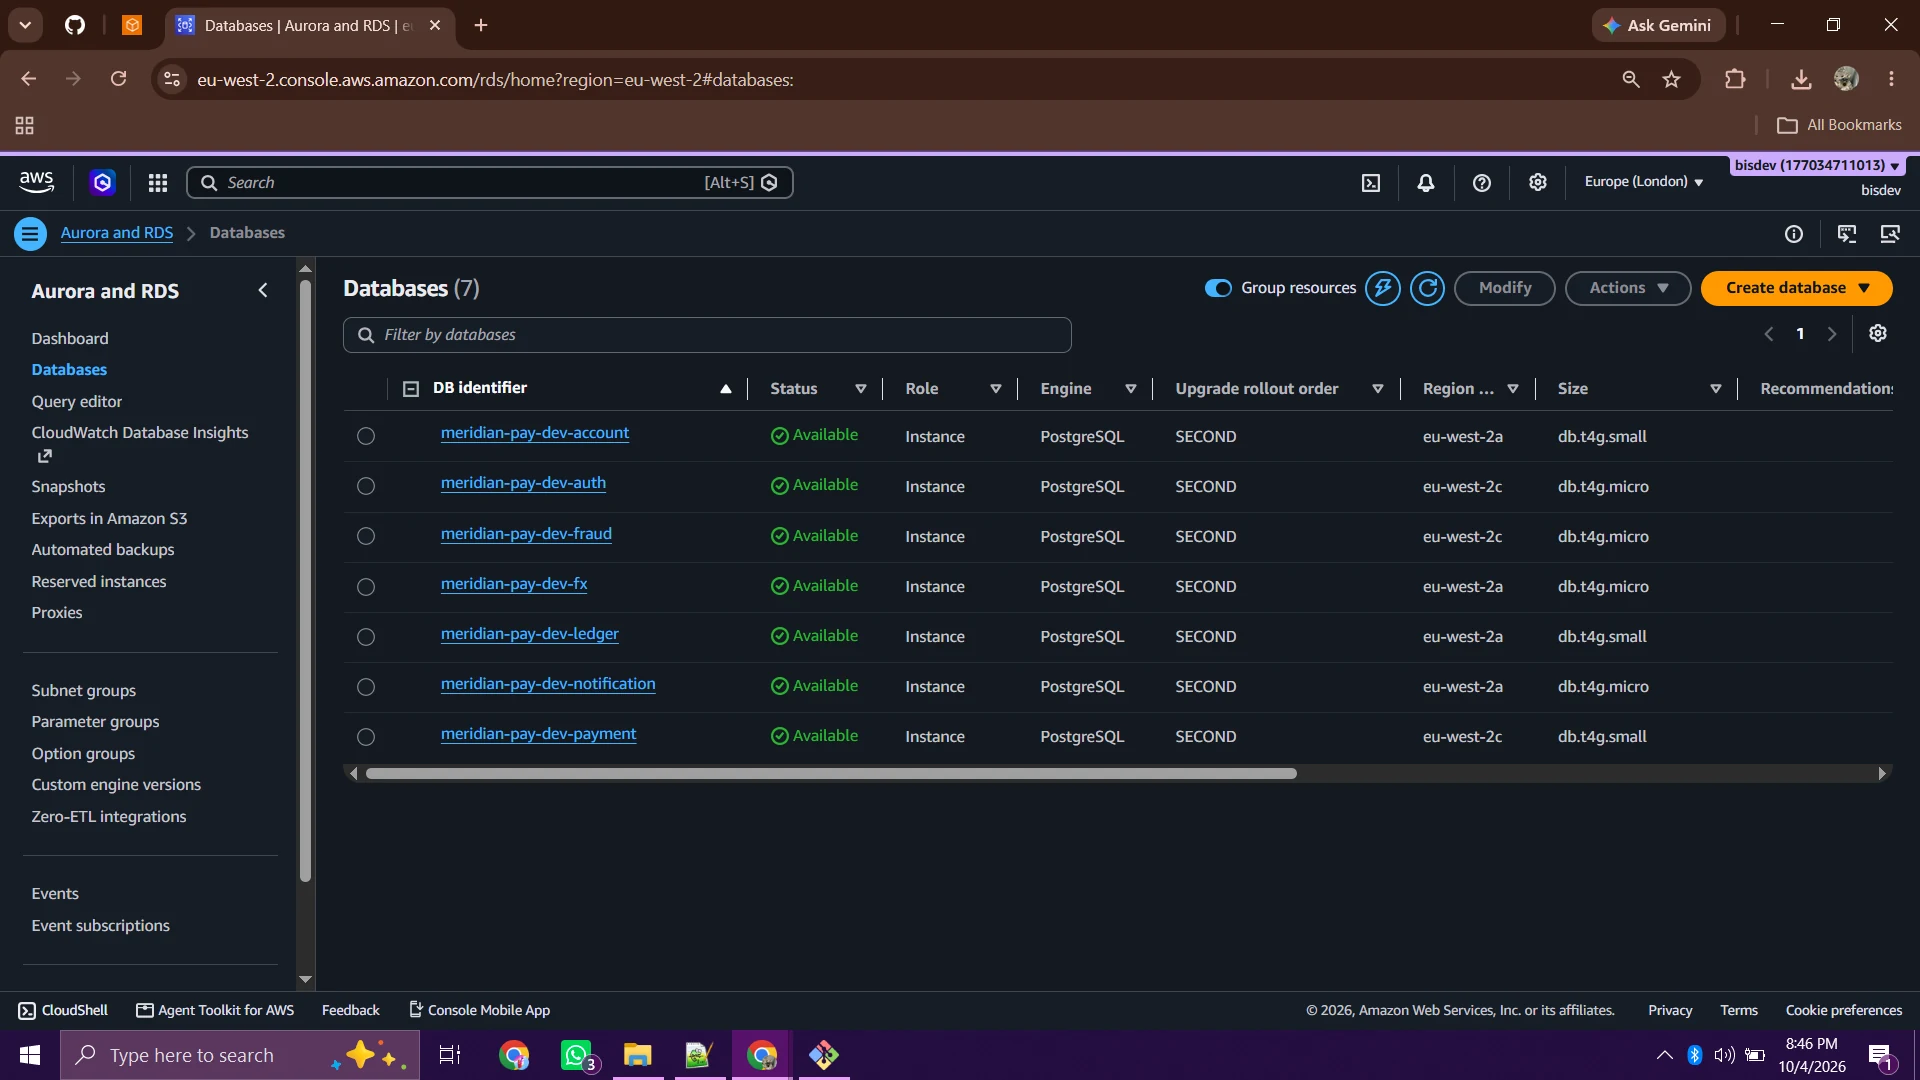Toggle the sidebar hamburger menu button

click(x=30, y=234)
